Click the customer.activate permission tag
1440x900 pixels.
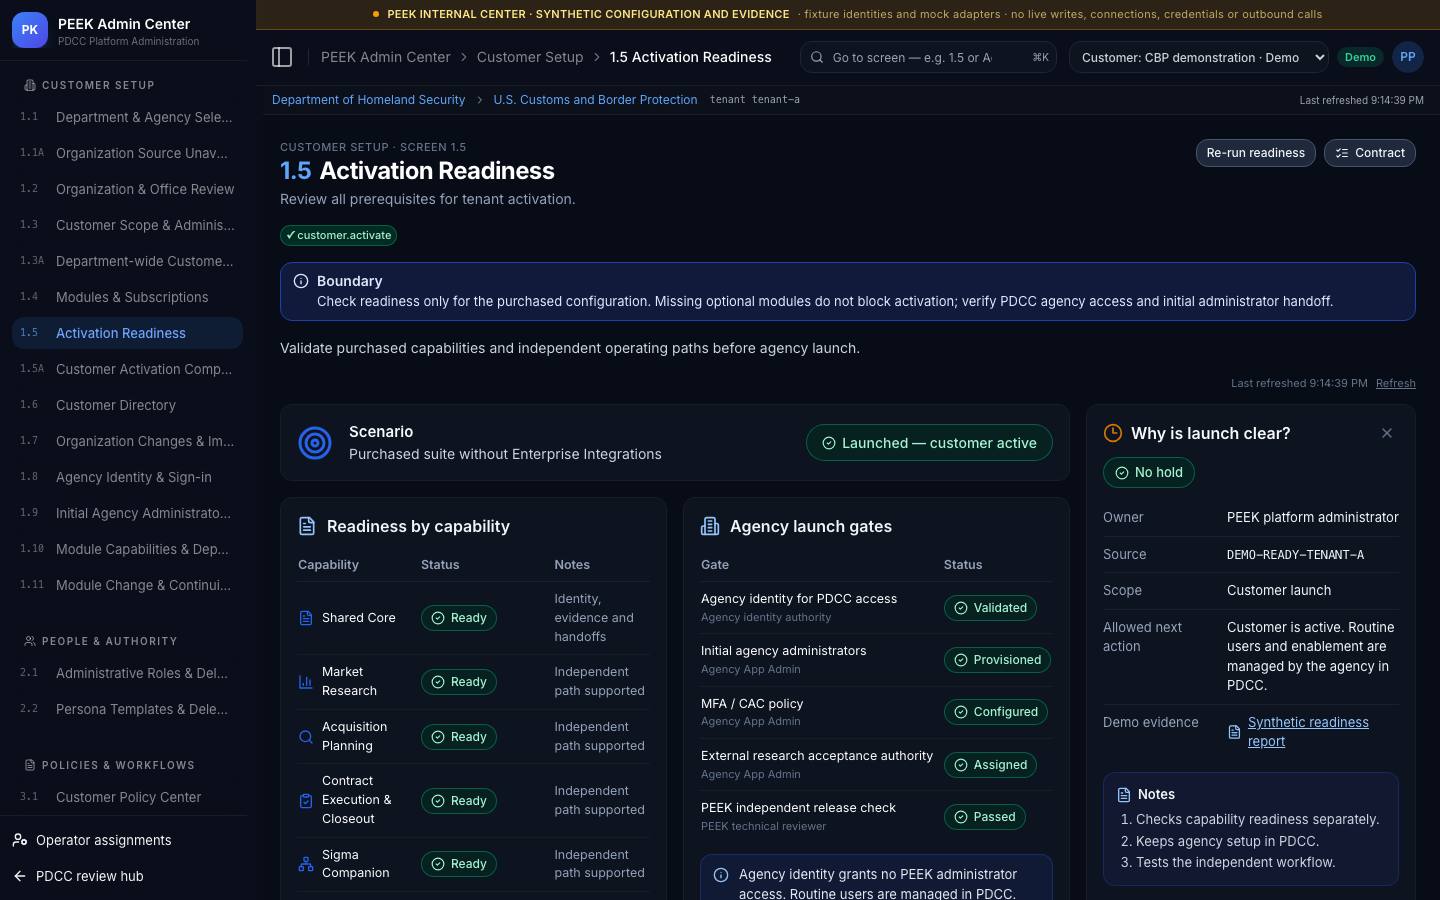(x=339, y=235)
